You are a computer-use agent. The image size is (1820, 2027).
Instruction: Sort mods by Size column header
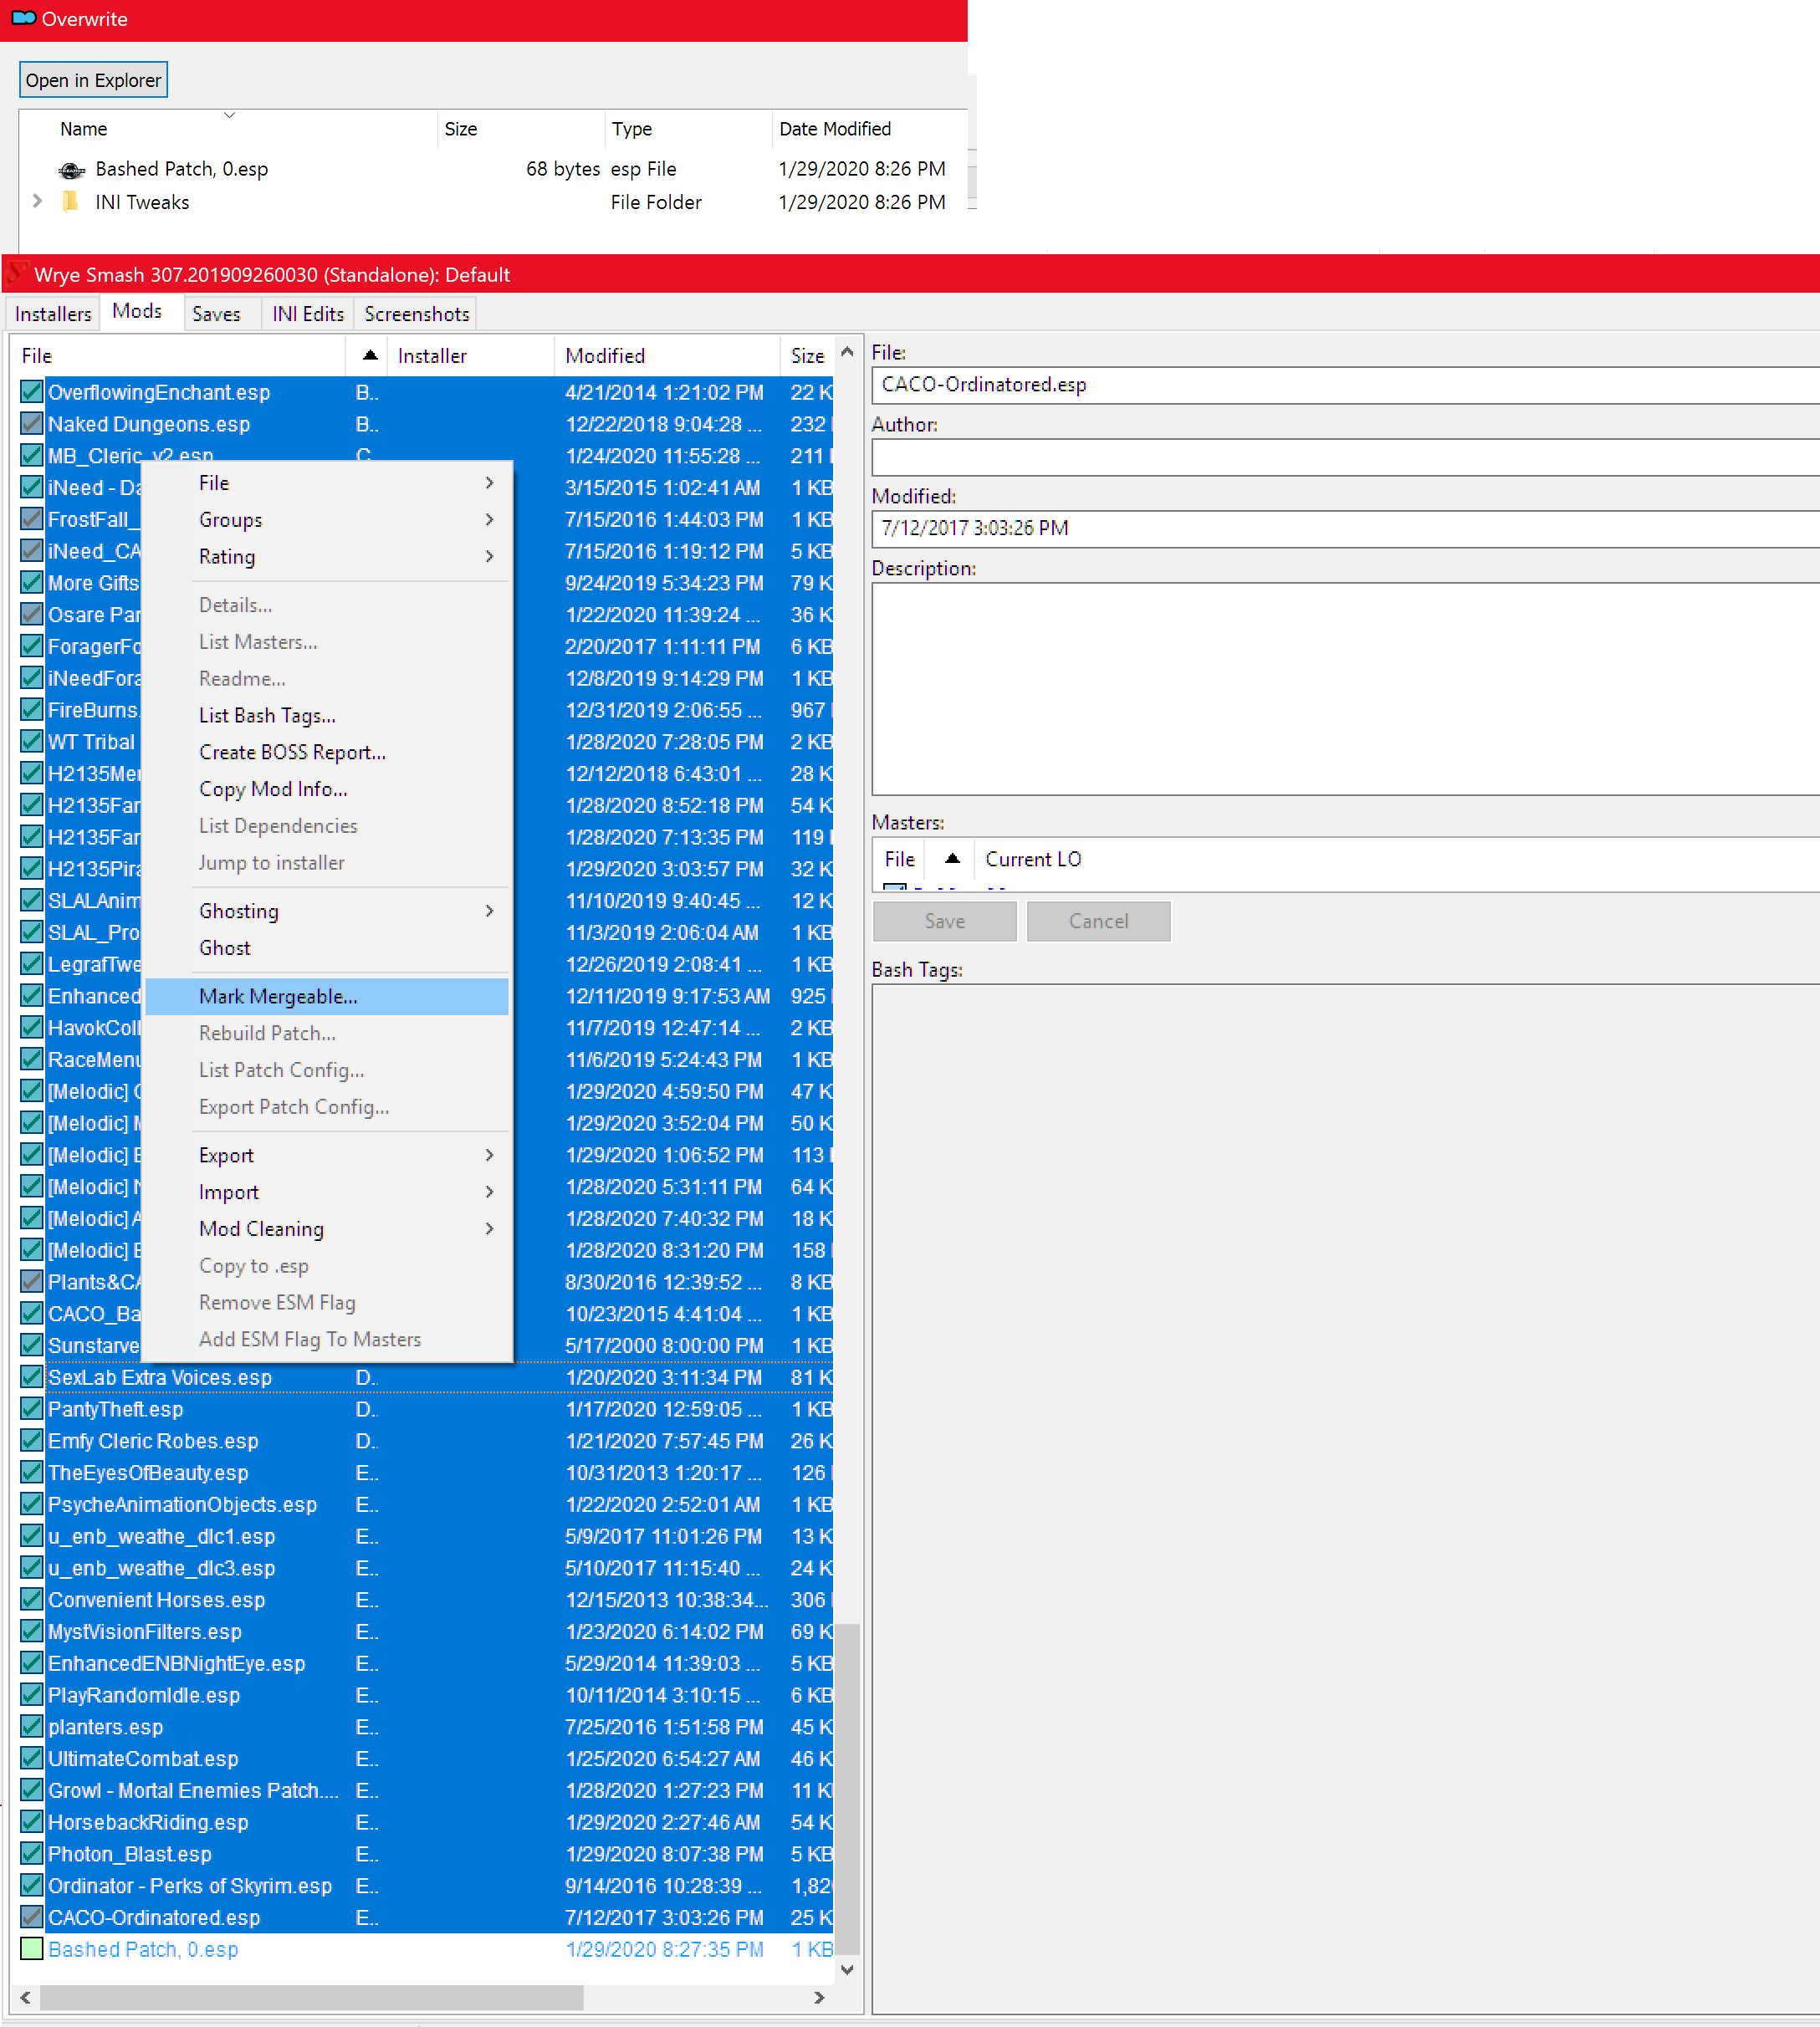807,356
